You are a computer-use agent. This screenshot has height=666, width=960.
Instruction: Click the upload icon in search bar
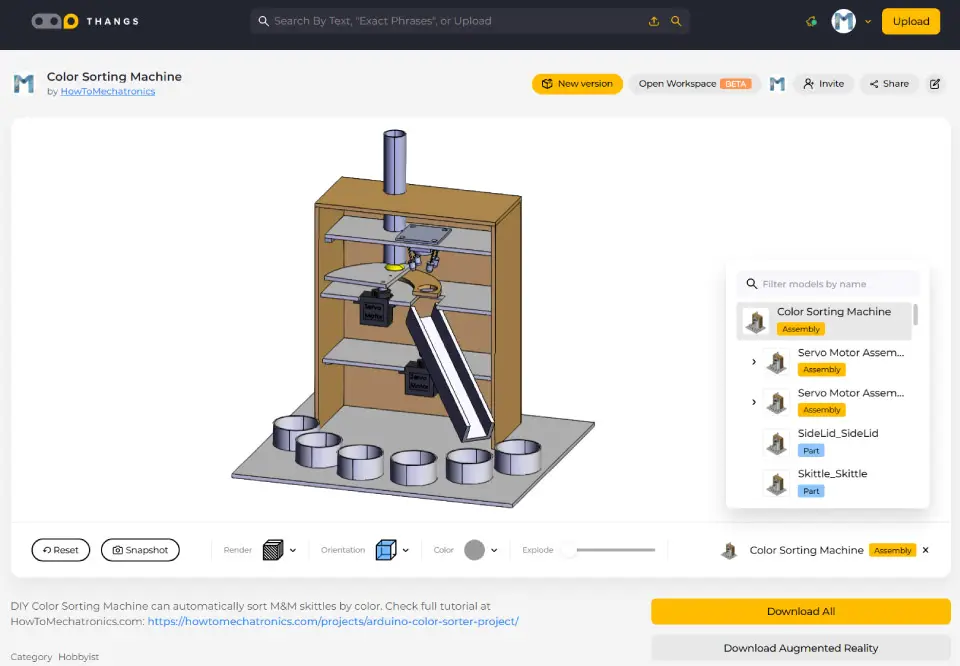pos(654,21)
